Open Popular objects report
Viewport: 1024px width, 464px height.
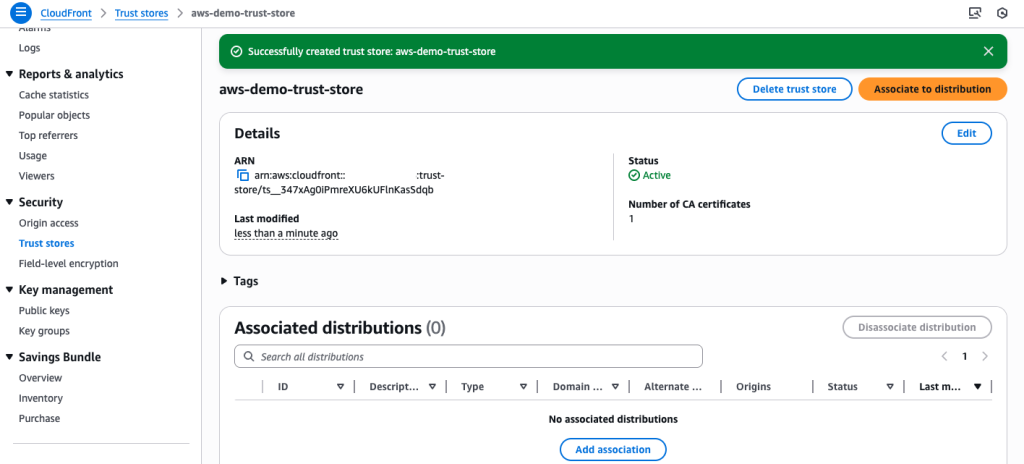[54, 115]
